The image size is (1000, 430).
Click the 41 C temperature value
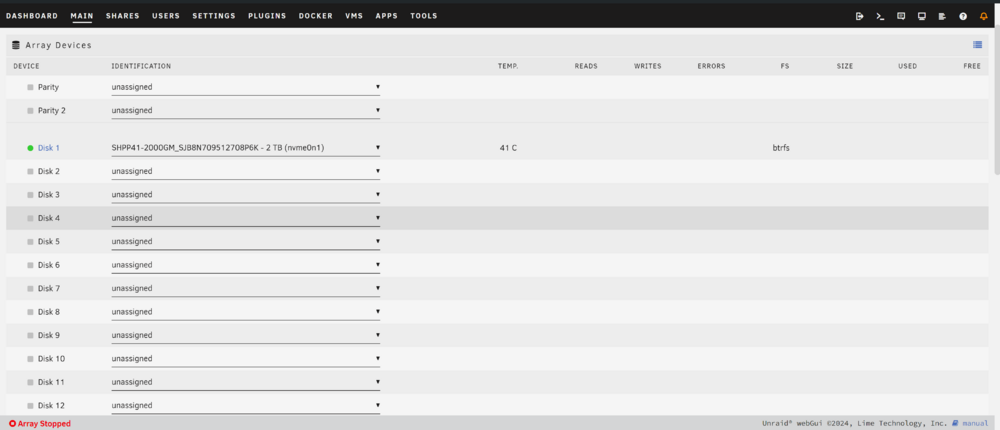tap(508, 148)
